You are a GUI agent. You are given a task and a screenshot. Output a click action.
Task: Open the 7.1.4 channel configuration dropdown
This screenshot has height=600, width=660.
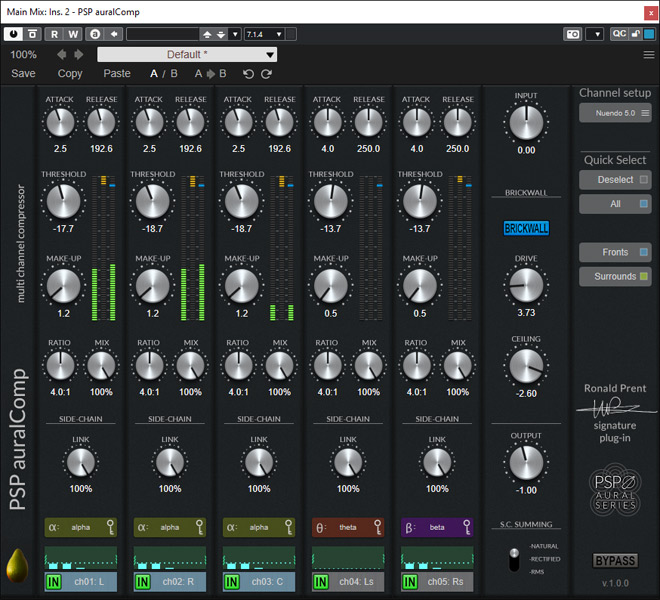264,34
